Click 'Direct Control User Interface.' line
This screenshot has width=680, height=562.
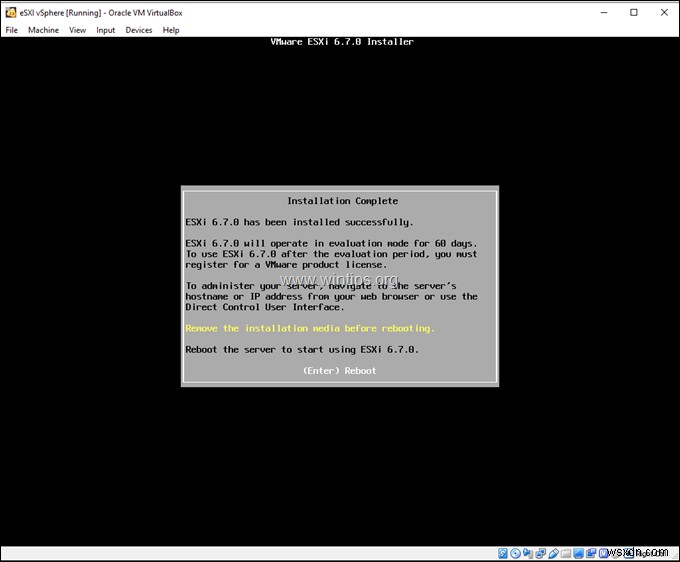coord(265,307)
